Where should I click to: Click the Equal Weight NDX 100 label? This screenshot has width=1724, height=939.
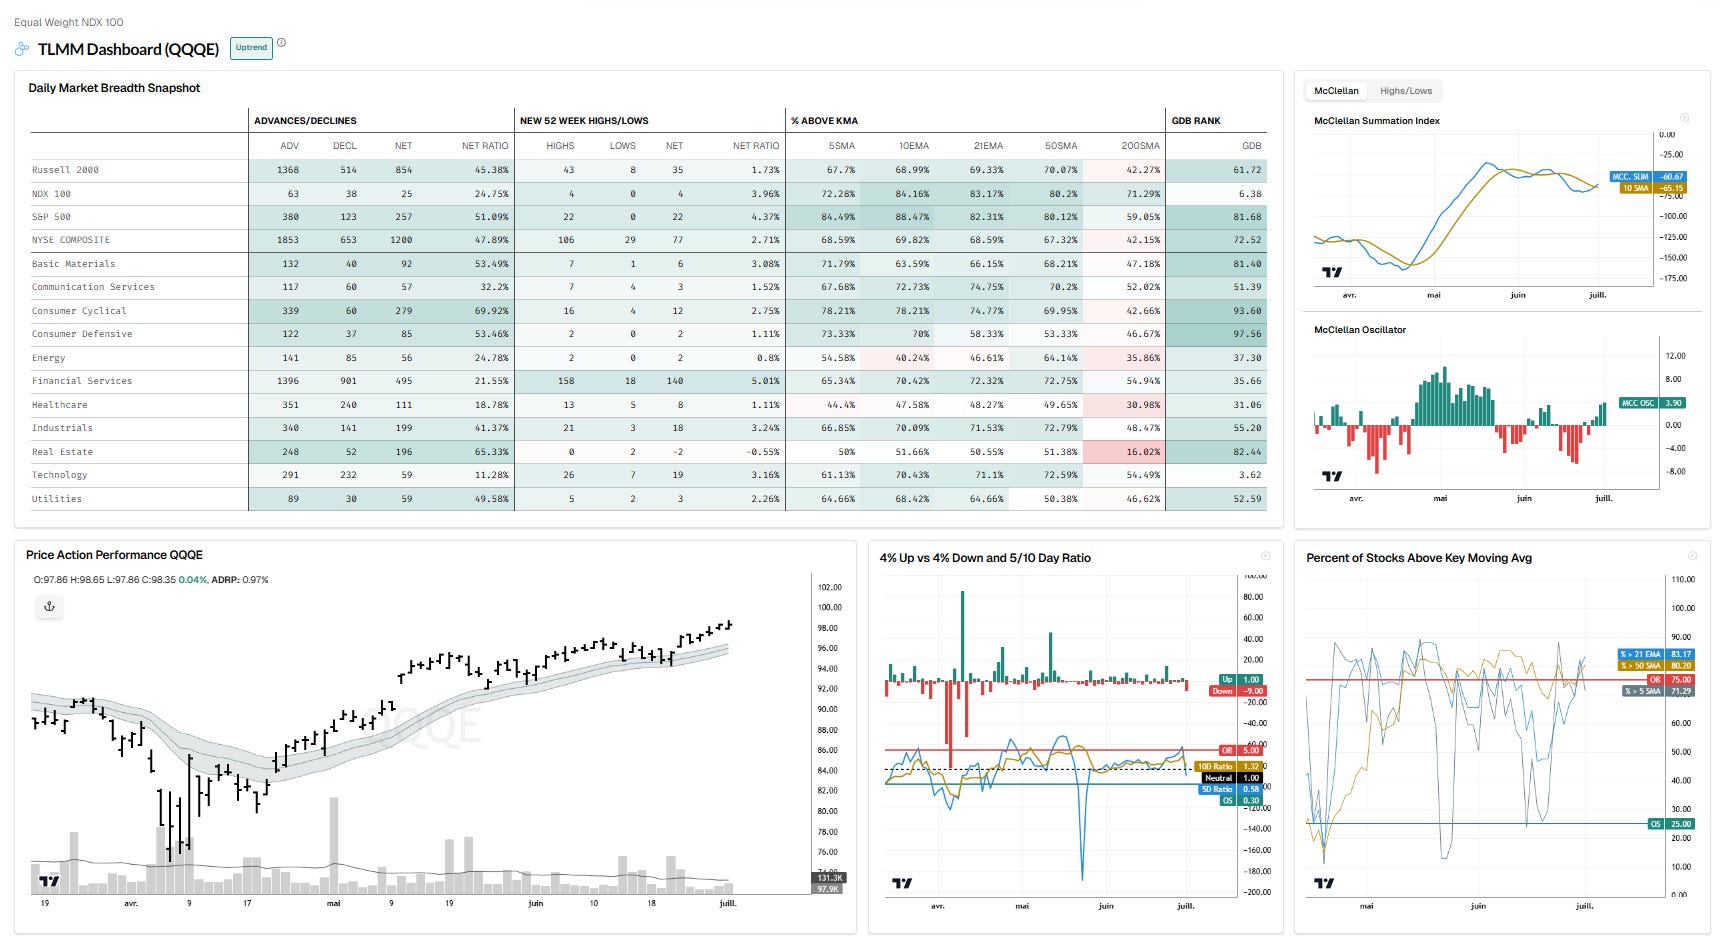tap(69, 22)
